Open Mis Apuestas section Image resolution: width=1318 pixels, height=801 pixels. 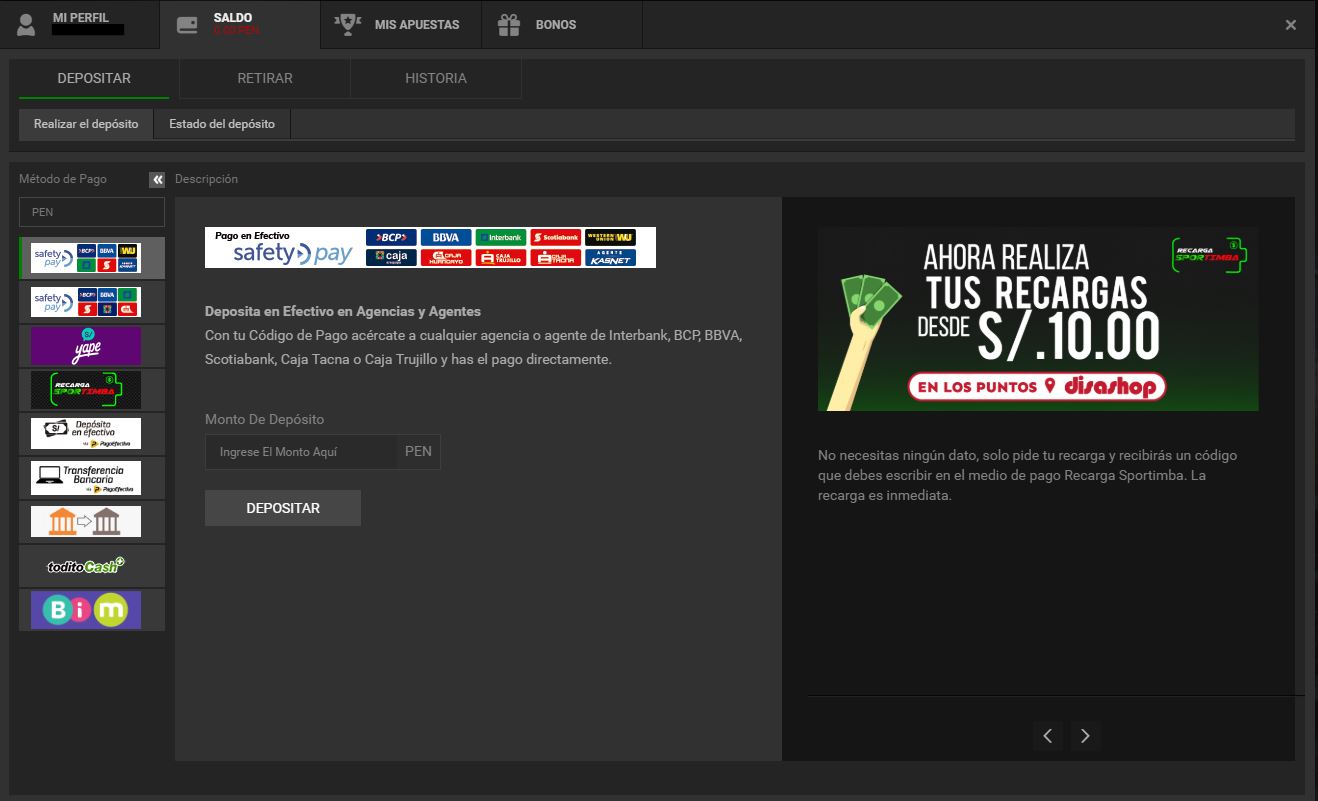[402, 24]
